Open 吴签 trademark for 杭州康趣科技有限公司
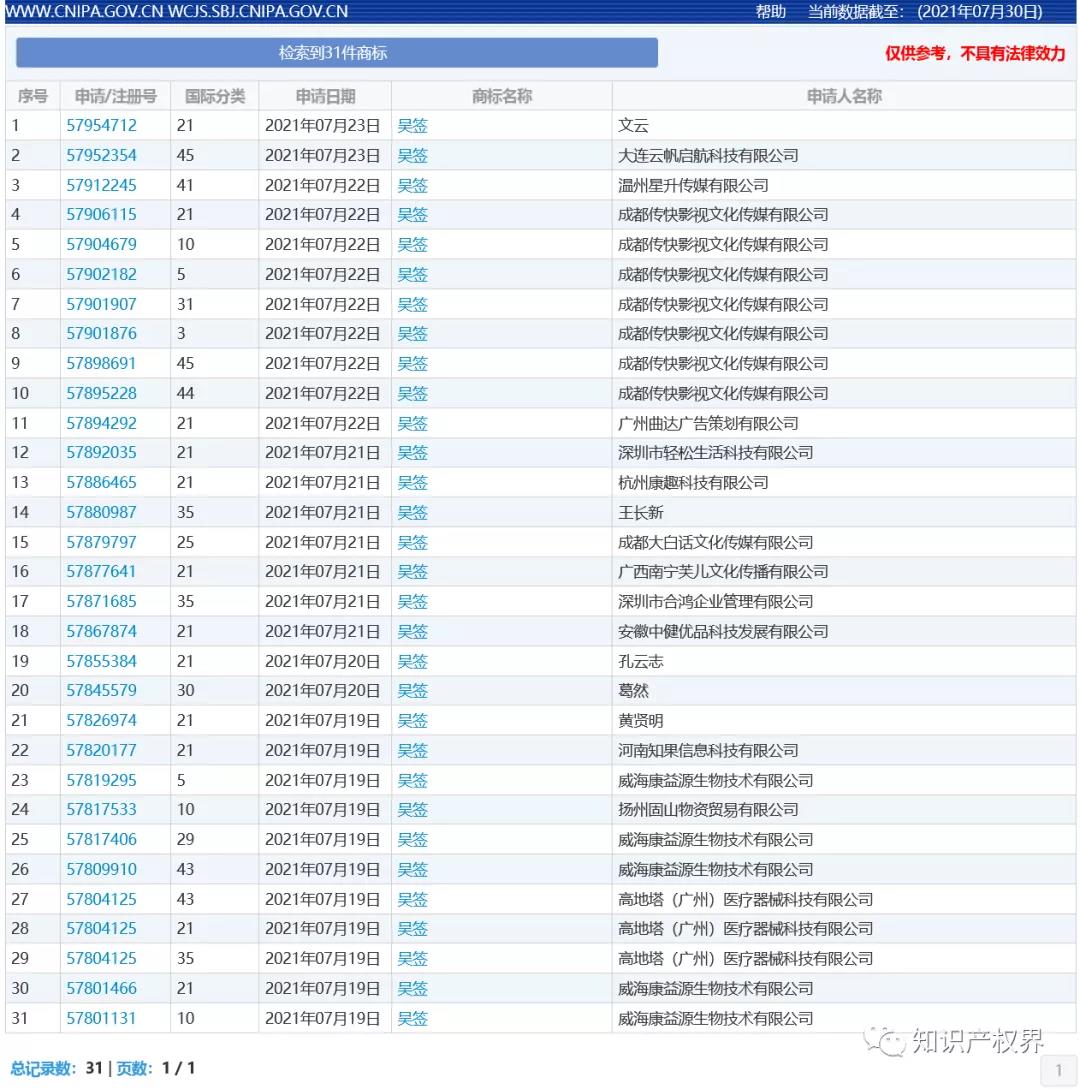 click(x=413, y=483)
